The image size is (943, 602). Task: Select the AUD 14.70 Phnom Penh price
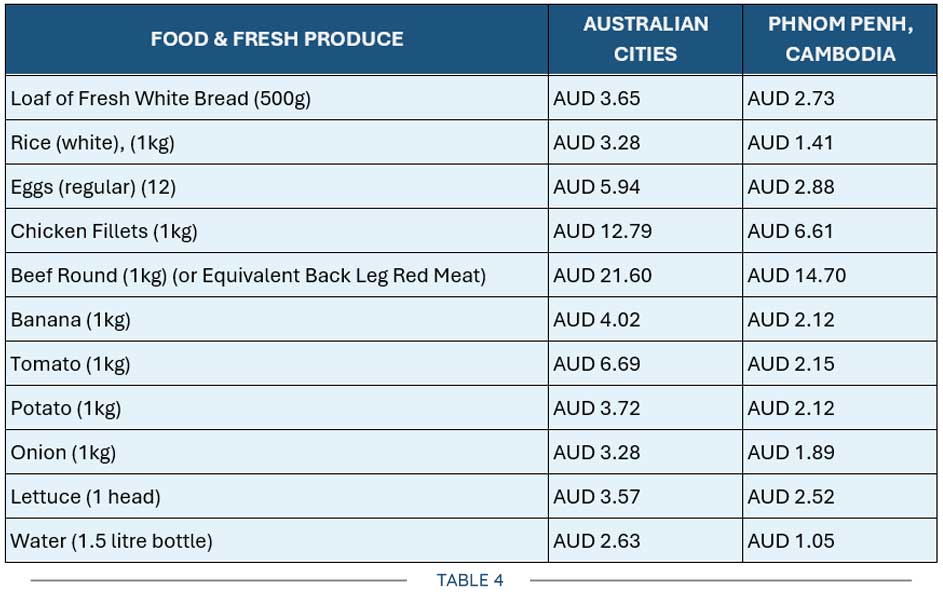click(796, 275)
